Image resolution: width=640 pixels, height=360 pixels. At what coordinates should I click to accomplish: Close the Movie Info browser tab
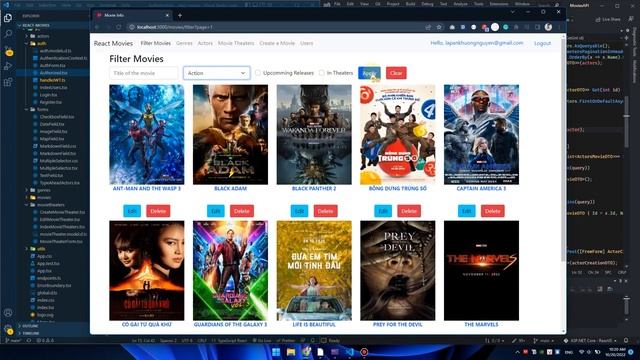(x=167, y=15)
